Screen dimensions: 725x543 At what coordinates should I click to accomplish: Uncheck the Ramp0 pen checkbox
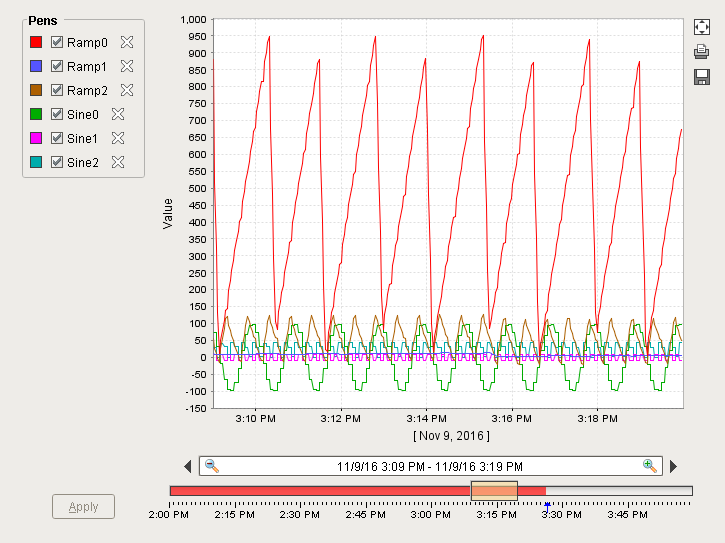57,42
